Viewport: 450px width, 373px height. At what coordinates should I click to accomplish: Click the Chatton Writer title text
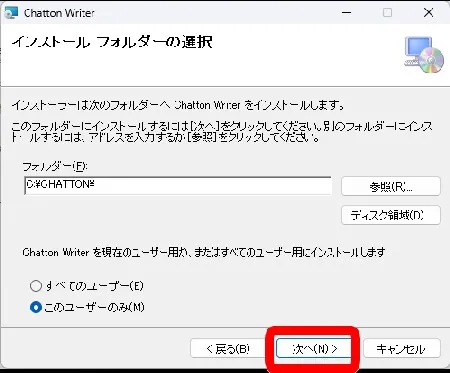point(59,13)
